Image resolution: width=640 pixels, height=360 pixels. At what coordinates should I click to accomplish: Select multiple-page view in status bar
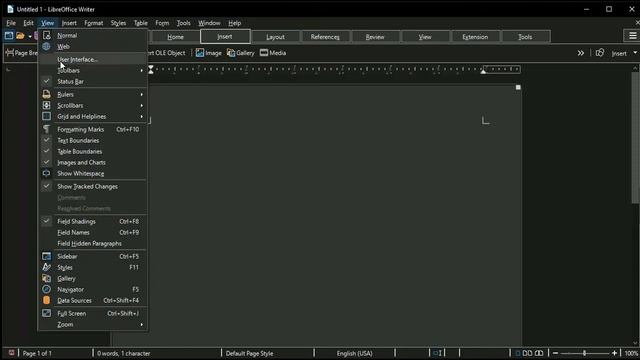(x=527, y=353)
